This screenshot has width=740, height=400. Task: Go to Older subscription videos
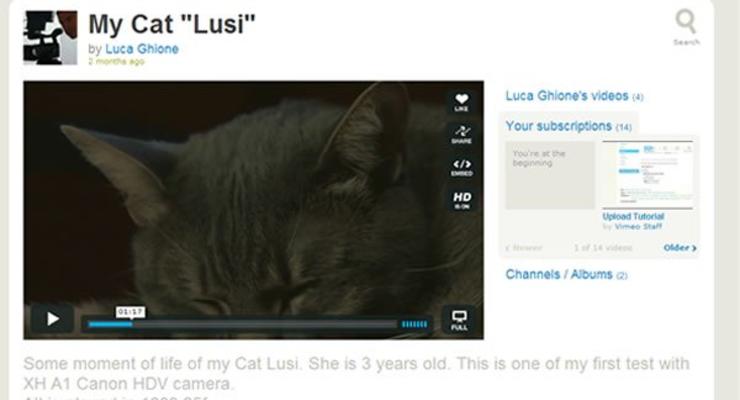pyautogui.click(x=680, y=248)
